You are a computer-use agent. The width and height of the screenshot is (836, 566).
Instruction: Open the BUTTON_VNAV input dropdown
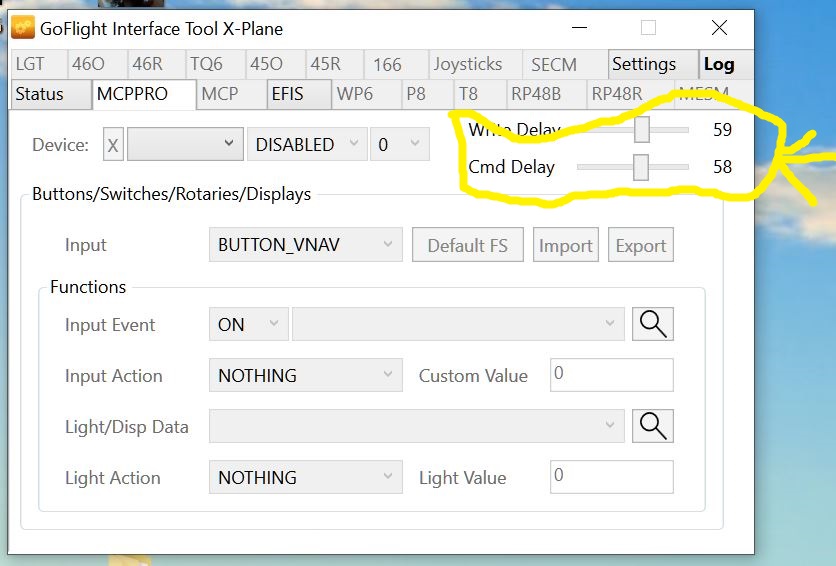(x=305, y=245)
